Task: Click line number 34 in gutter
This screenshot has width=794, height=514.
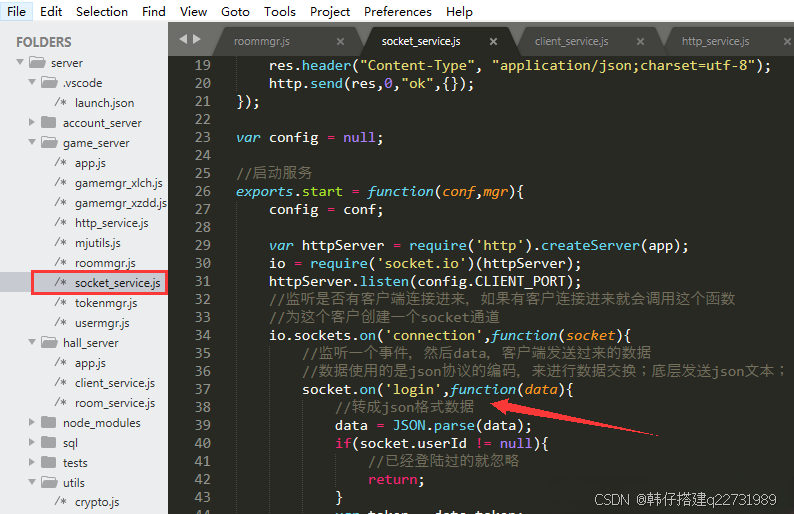Action: 203,335
